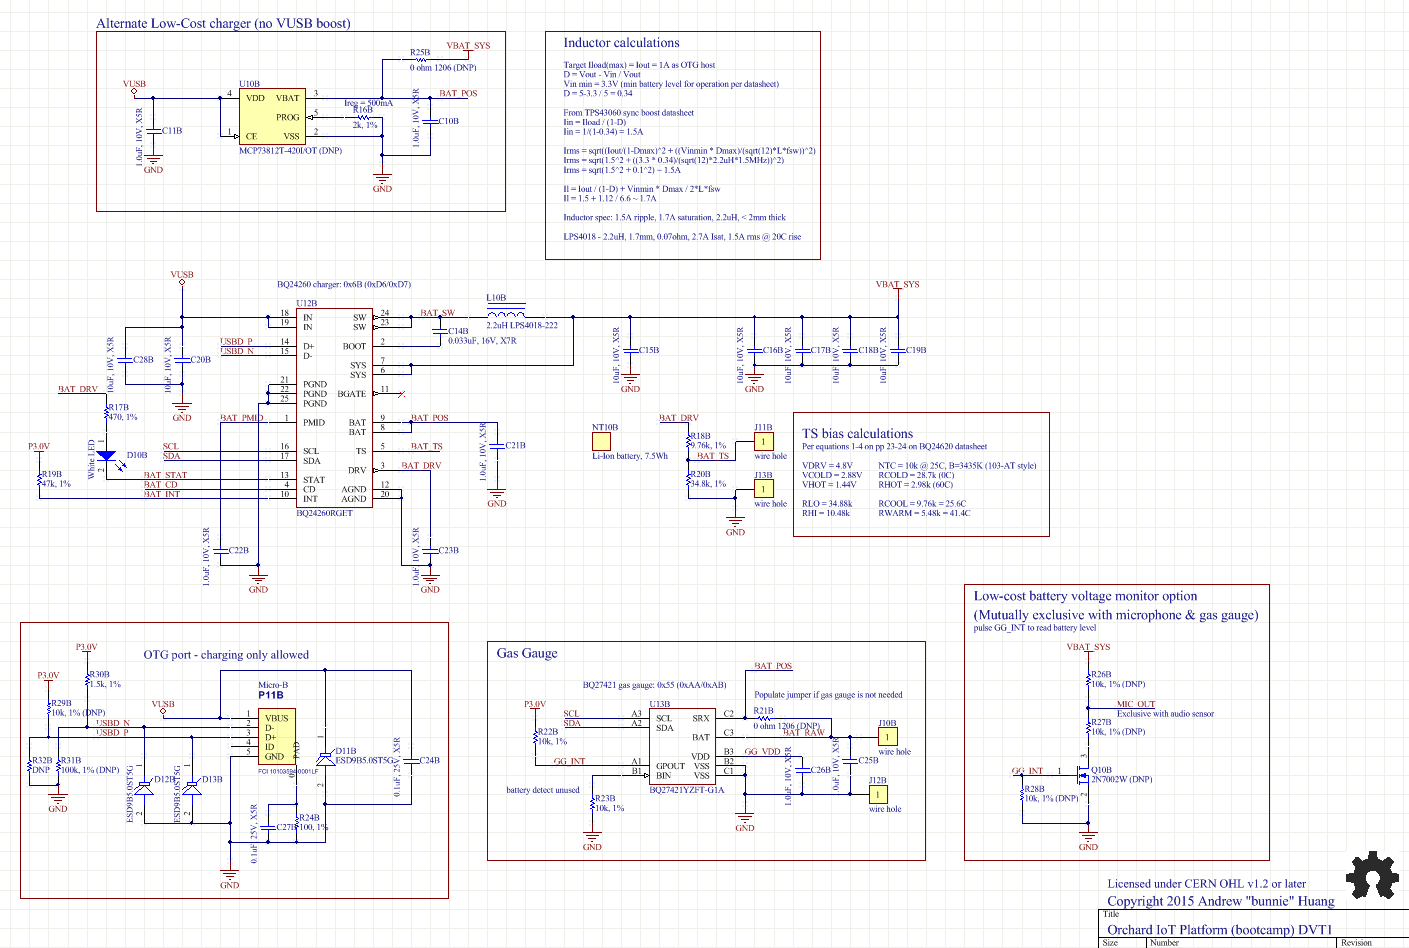This screenshot has height=948, width=1409.
Task: Select resistor R30B 1.5k pull-up
Action: (x=86, y=680)
